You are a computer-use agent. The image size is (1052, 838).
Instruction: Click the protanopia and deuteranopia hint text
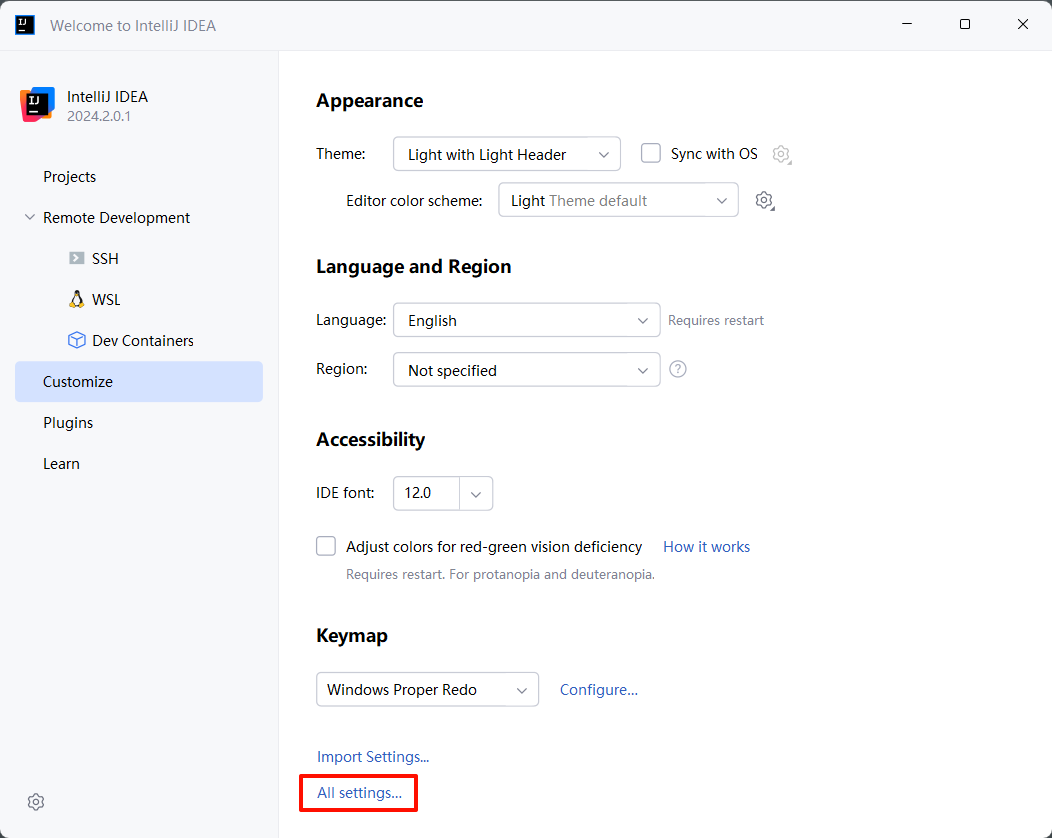pos(501,574)
